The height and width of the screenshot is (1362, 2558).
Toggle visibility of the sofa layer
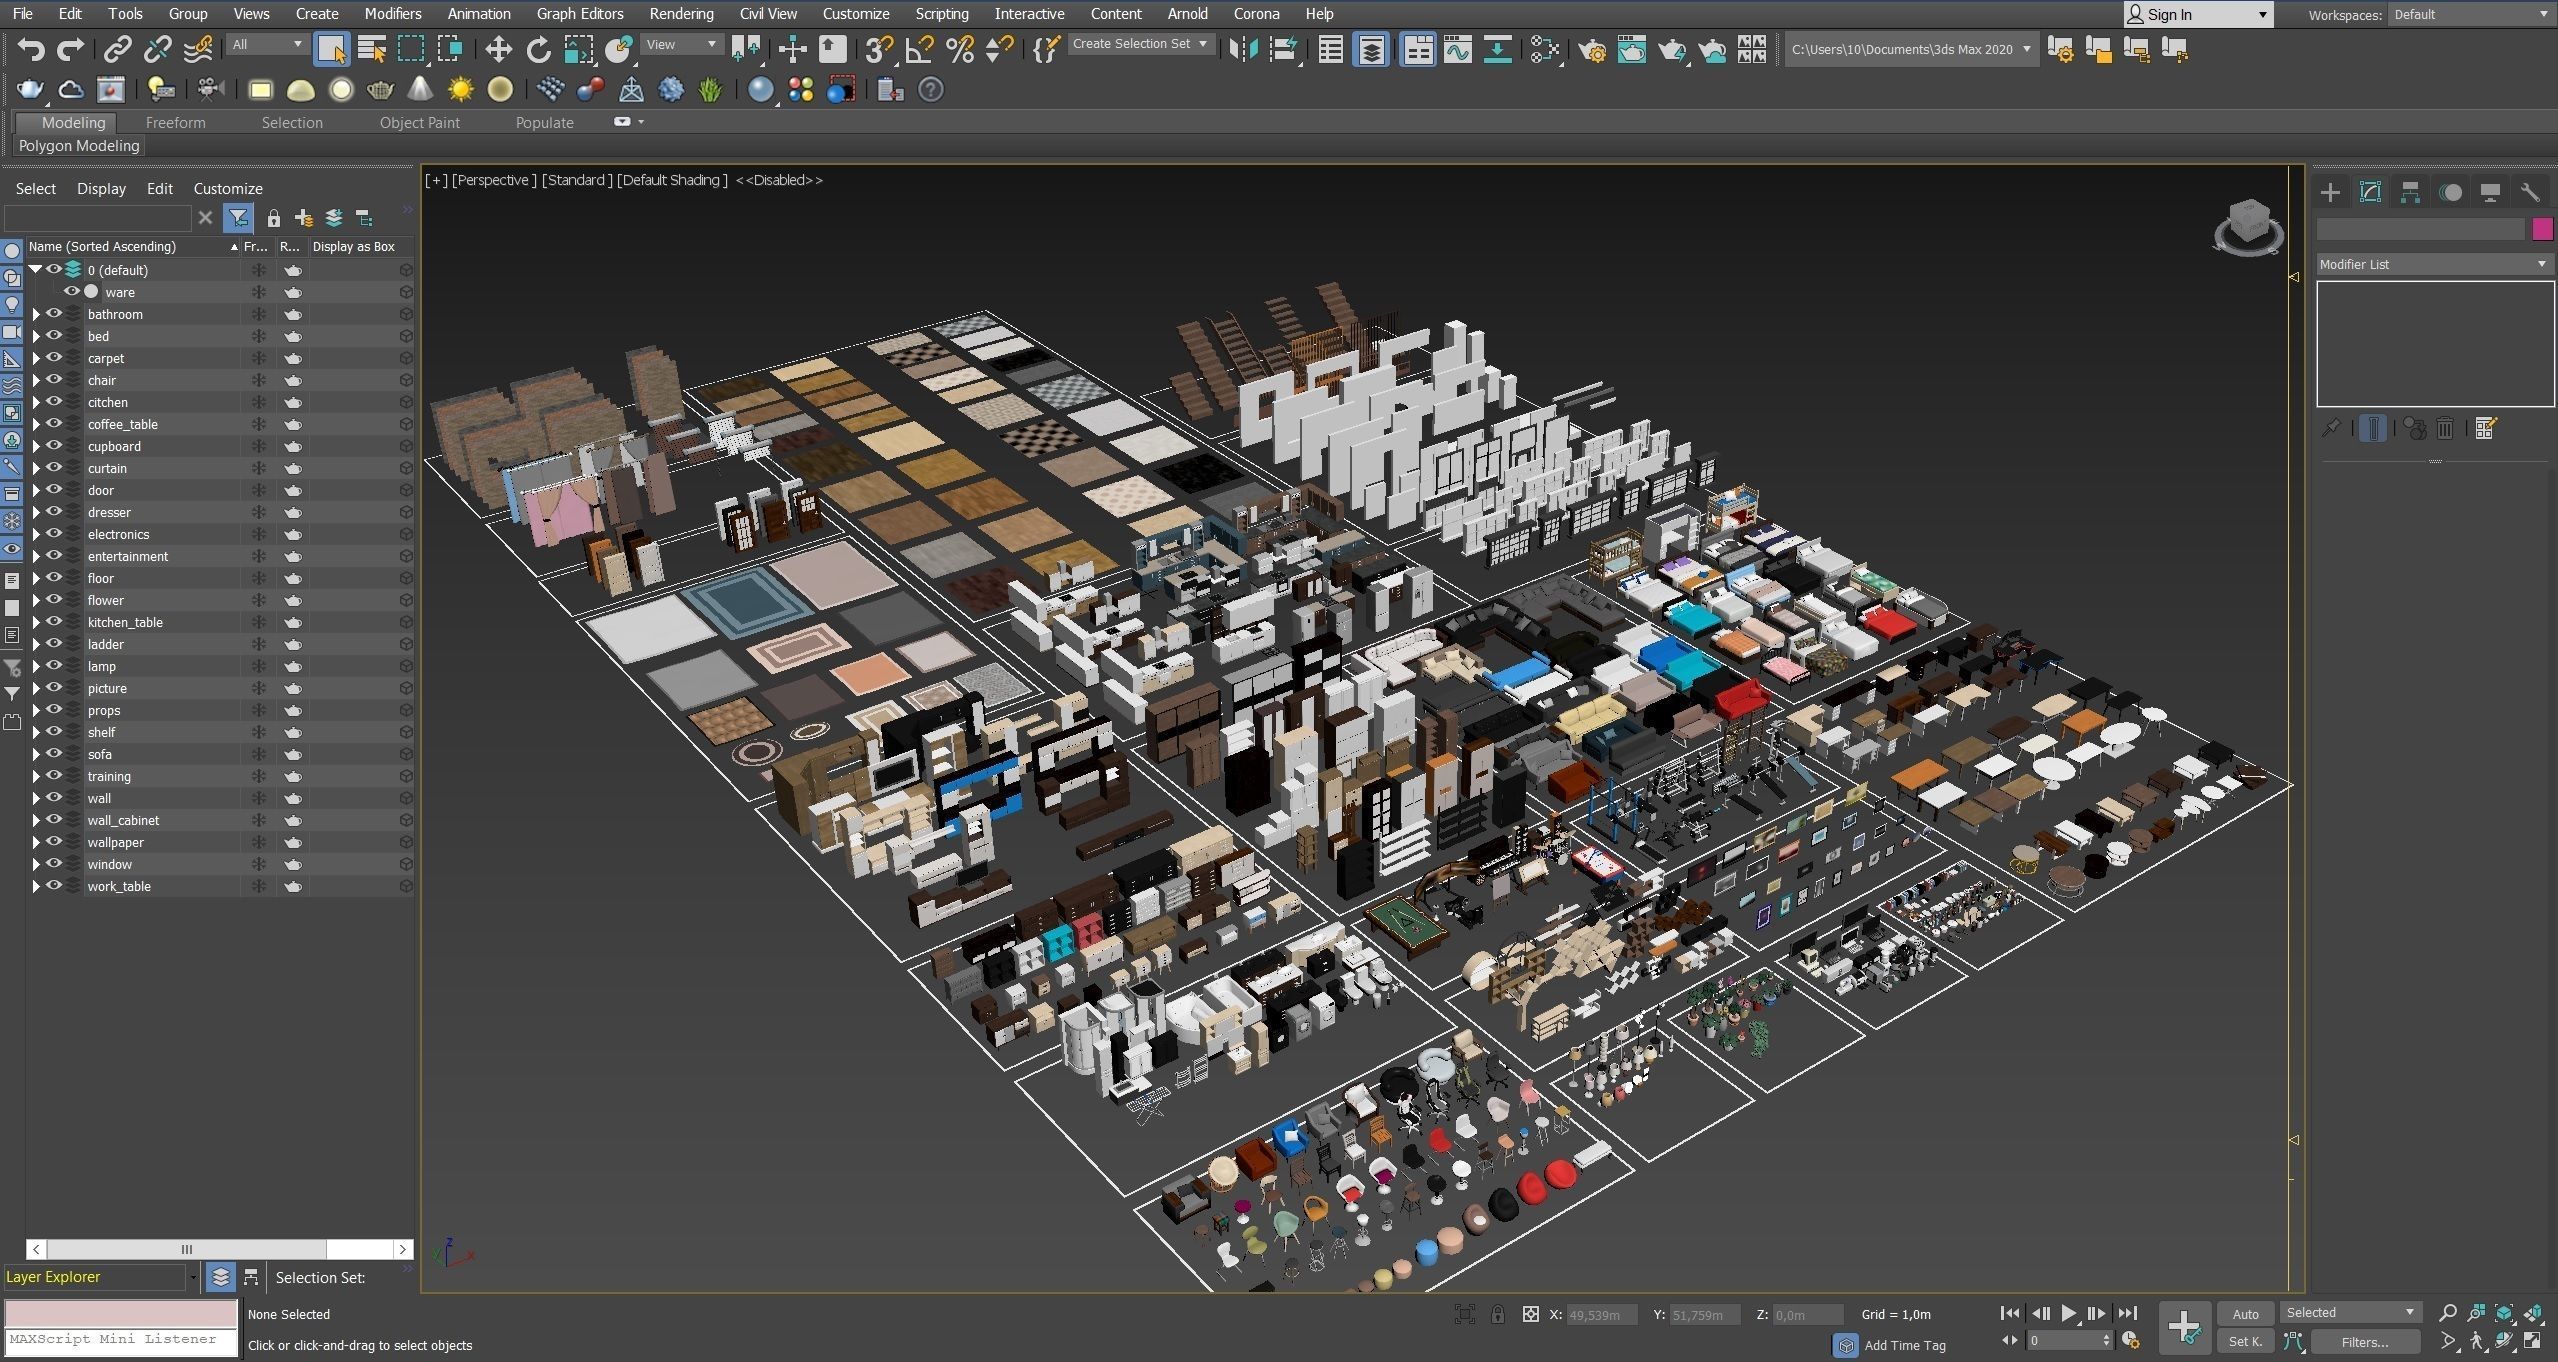(x=54, y=754)
